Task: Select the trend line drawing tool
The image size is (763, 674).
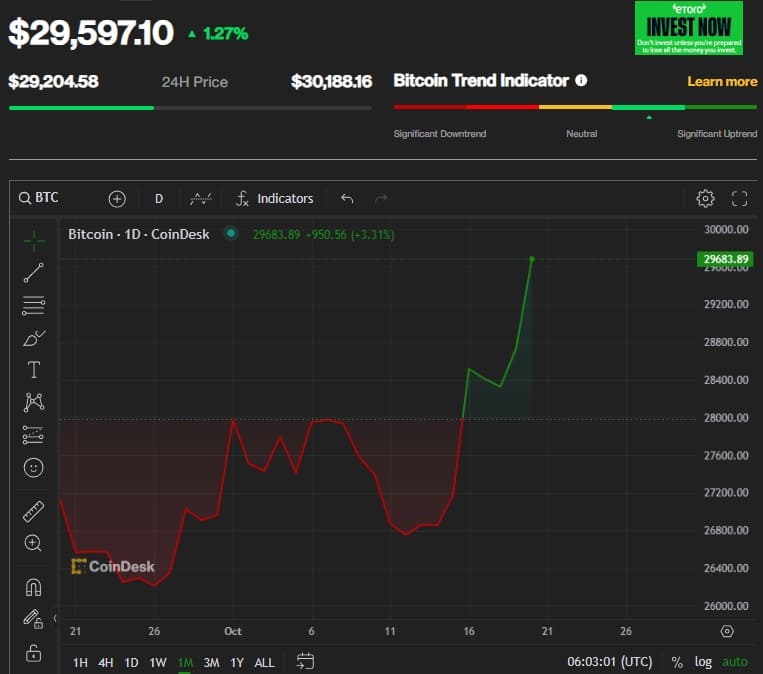Action: point(34,273)
